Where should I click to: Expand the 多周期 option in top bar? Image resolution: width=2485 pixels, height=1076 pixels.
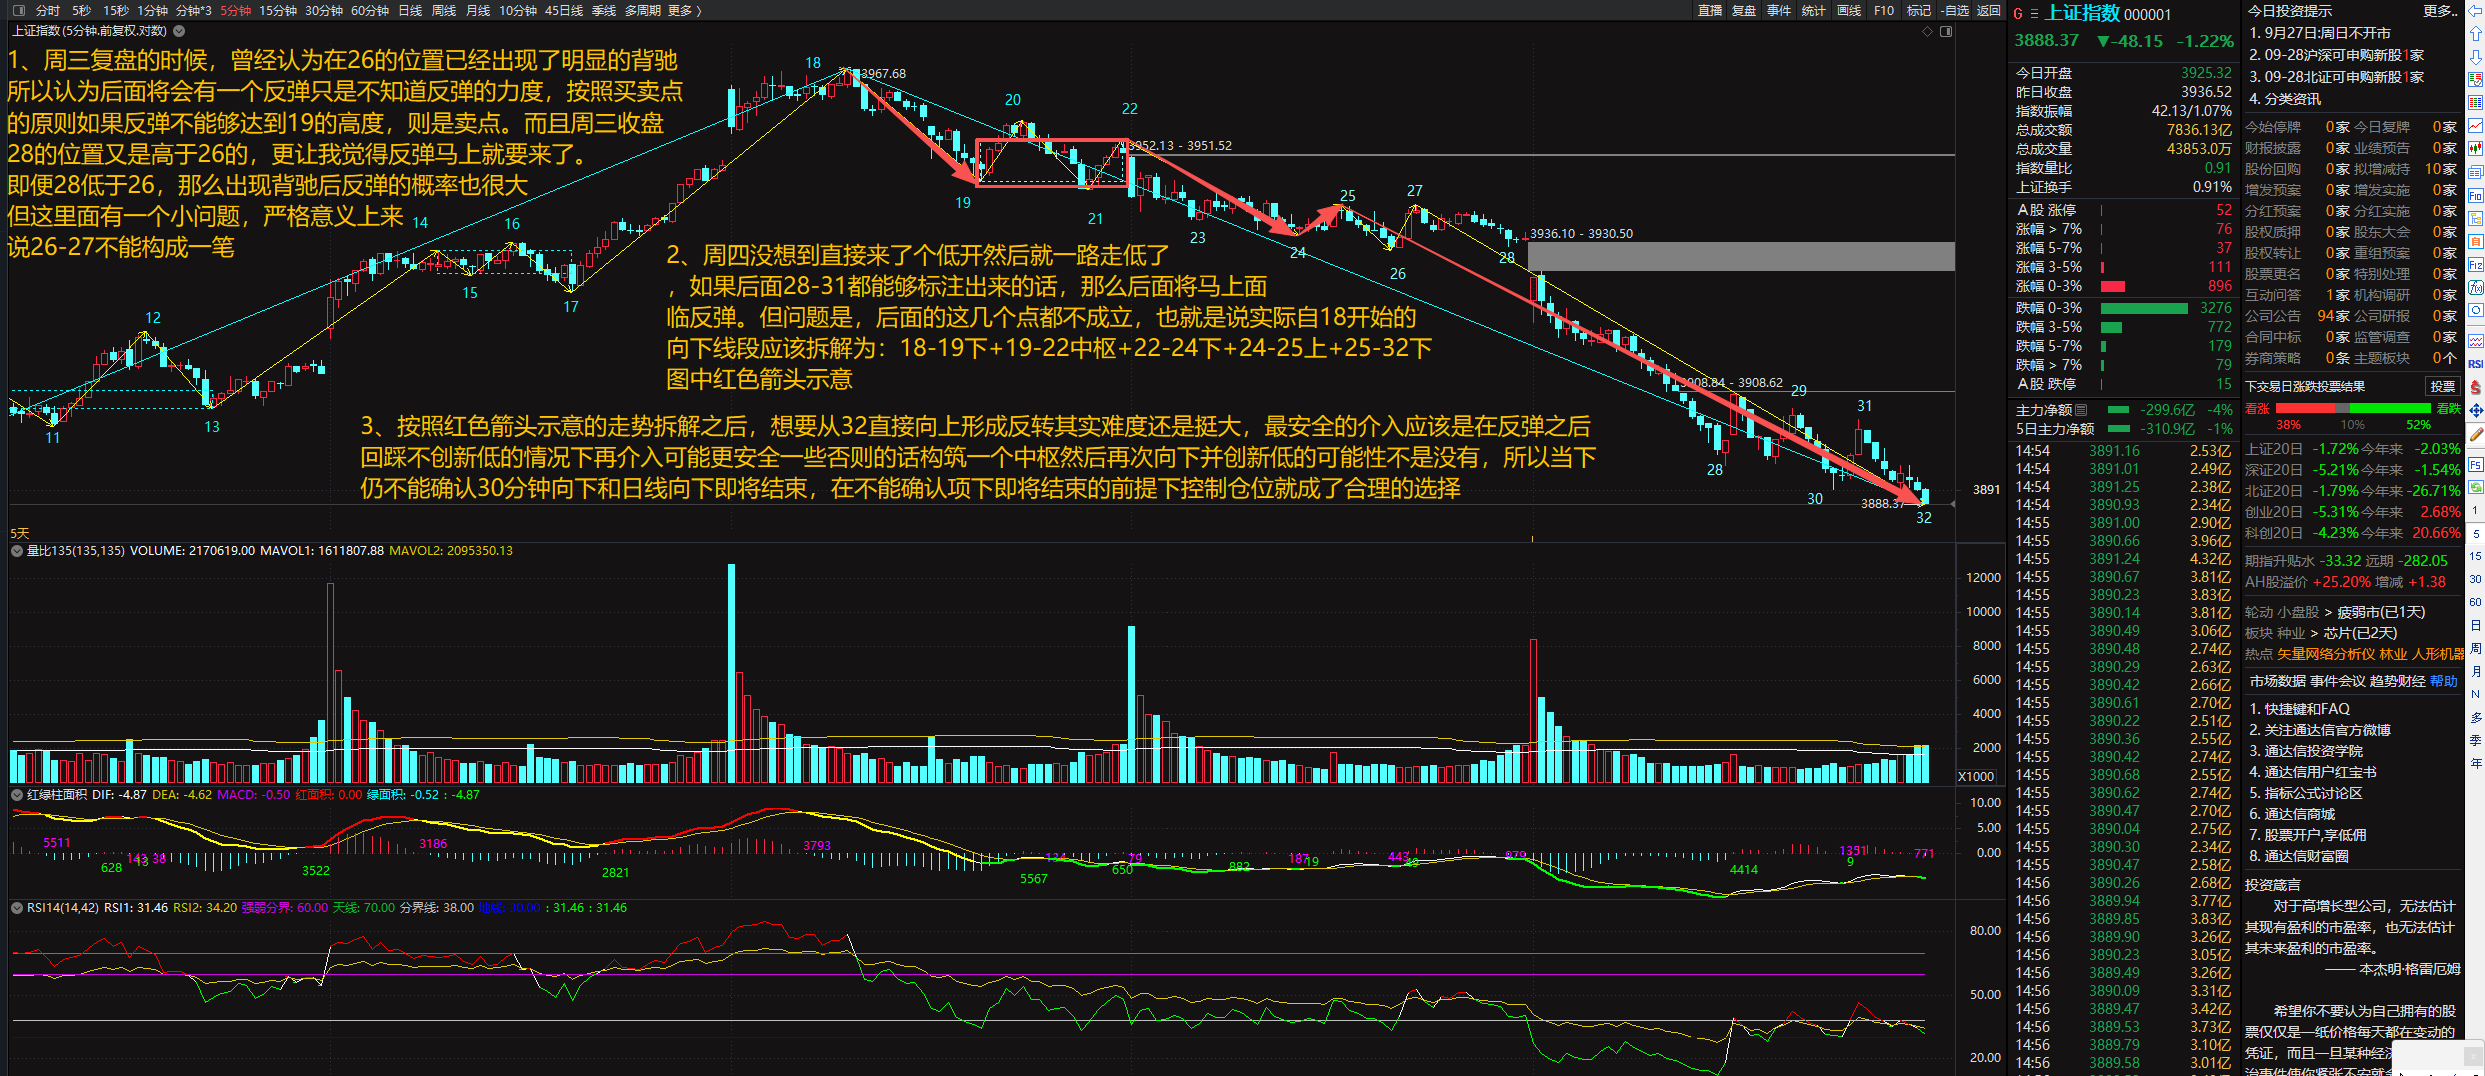(x=643, y=10)
